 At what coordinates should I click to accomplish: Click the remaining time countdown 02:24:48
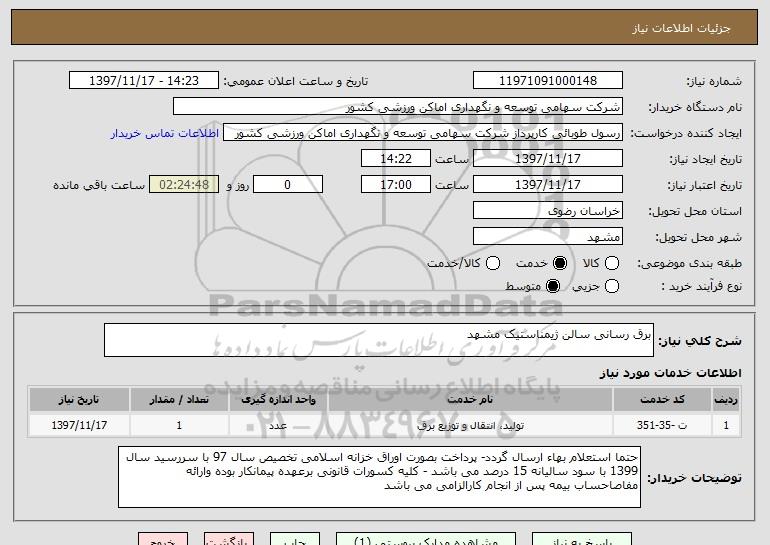[x=184, y=185]
